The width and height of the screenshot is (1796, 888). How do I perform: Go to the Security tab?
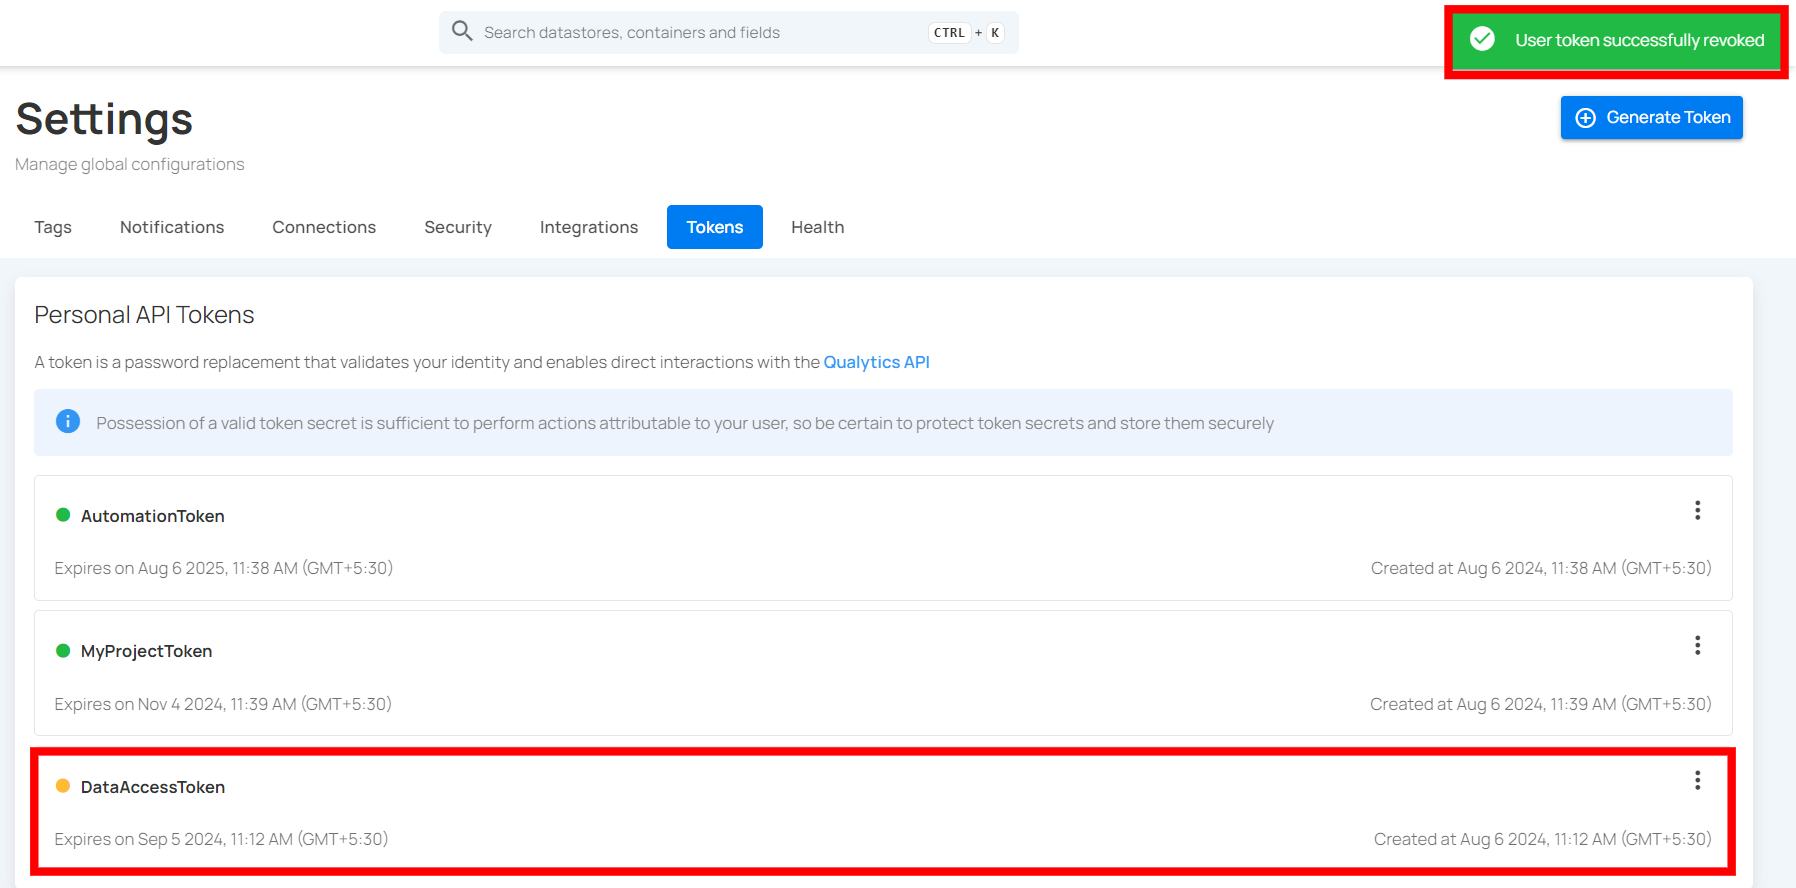pyautogui.click(x=458, y=227)
